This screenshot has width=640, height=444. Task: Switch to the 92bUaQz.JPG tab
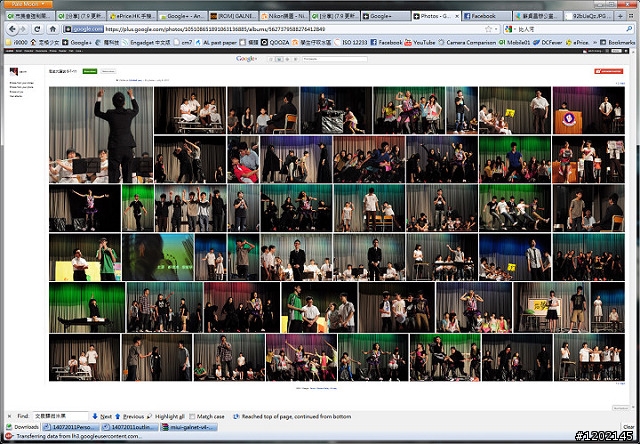coord(589,16)
